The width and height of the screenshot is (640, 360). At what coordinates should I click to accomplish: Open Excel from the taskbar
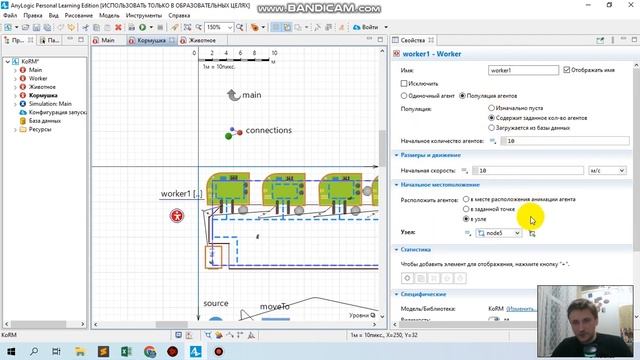point(126,351)
